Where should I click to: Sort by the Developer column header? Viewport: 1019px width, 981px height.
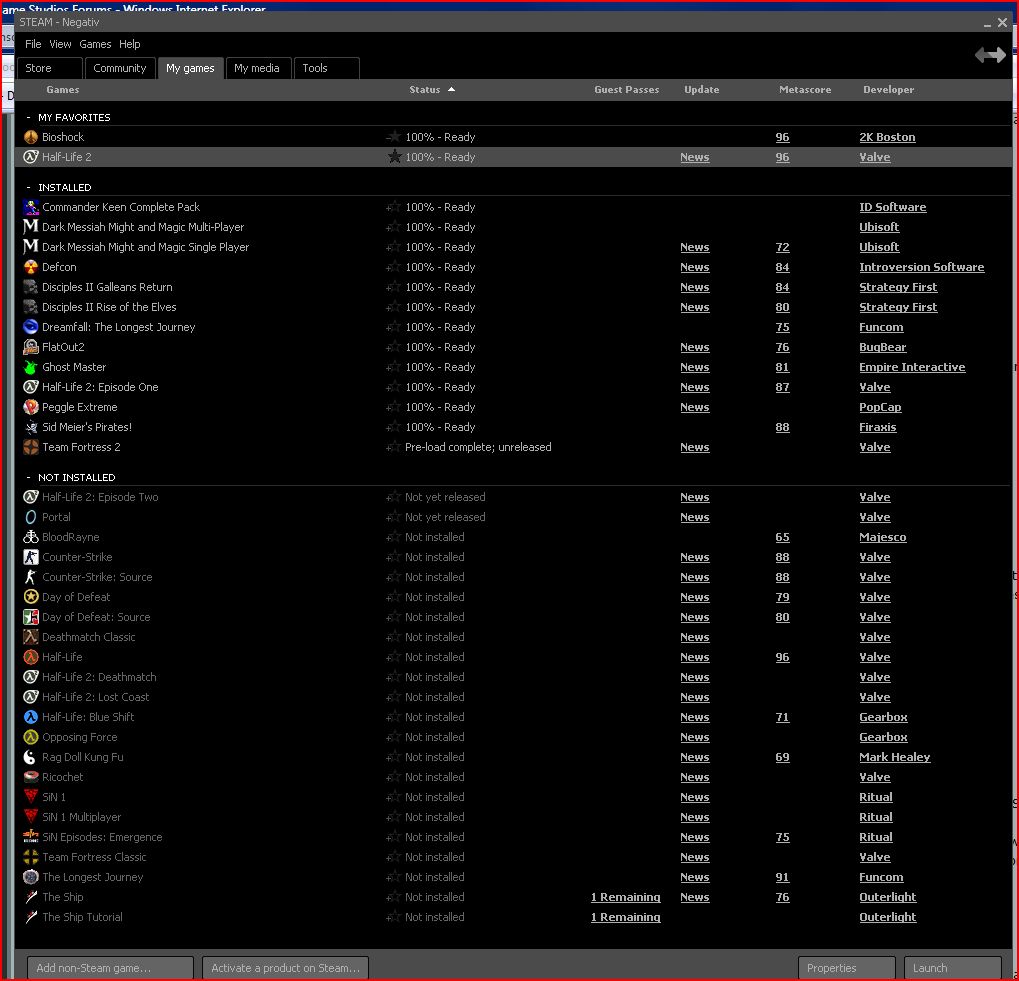888,90
